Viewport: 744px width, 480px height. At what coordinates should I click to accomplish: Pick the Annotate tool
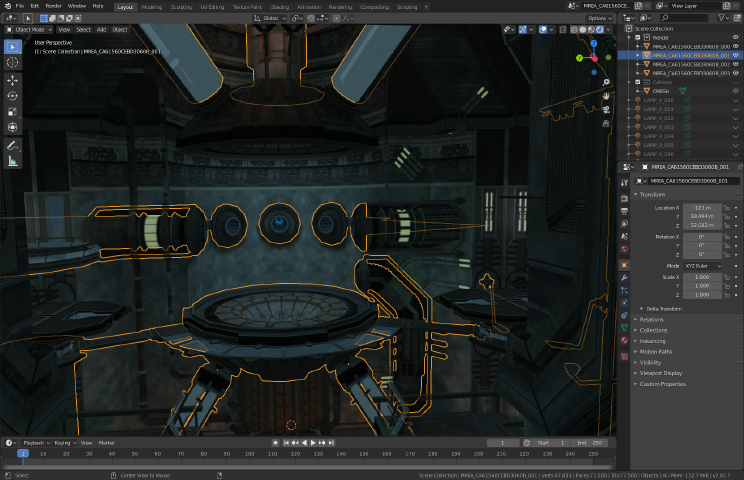[13, 144]
